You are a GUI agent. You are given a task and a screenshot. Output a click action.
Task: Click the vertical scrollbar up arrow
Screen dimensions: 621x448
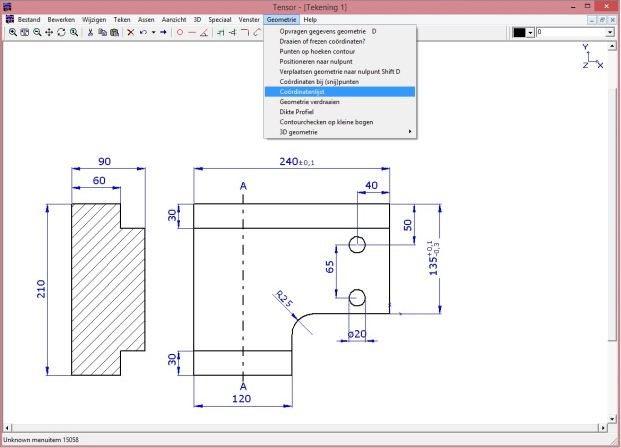tap(612, 47)
